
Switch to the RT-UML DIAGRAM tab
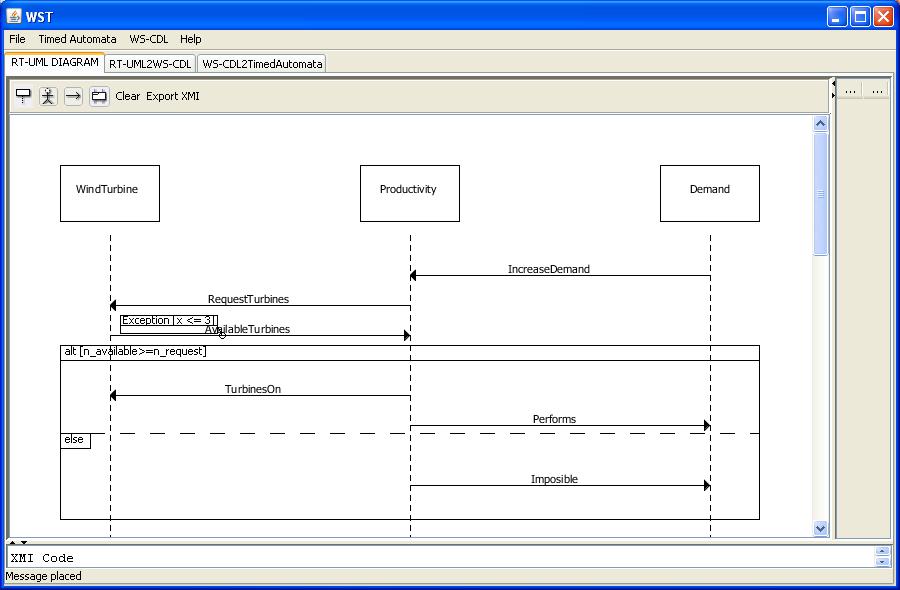pos(55,63)
